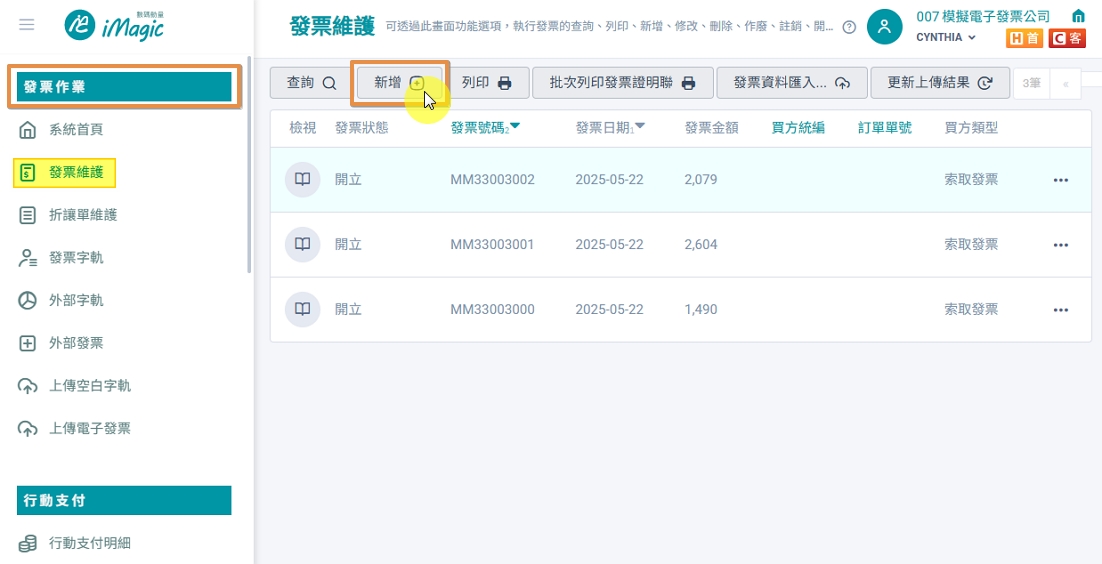The width and height of the screenshot is (1102, 564).
Task: Sort by 發票號碼 column arrow
Action: 515,127
